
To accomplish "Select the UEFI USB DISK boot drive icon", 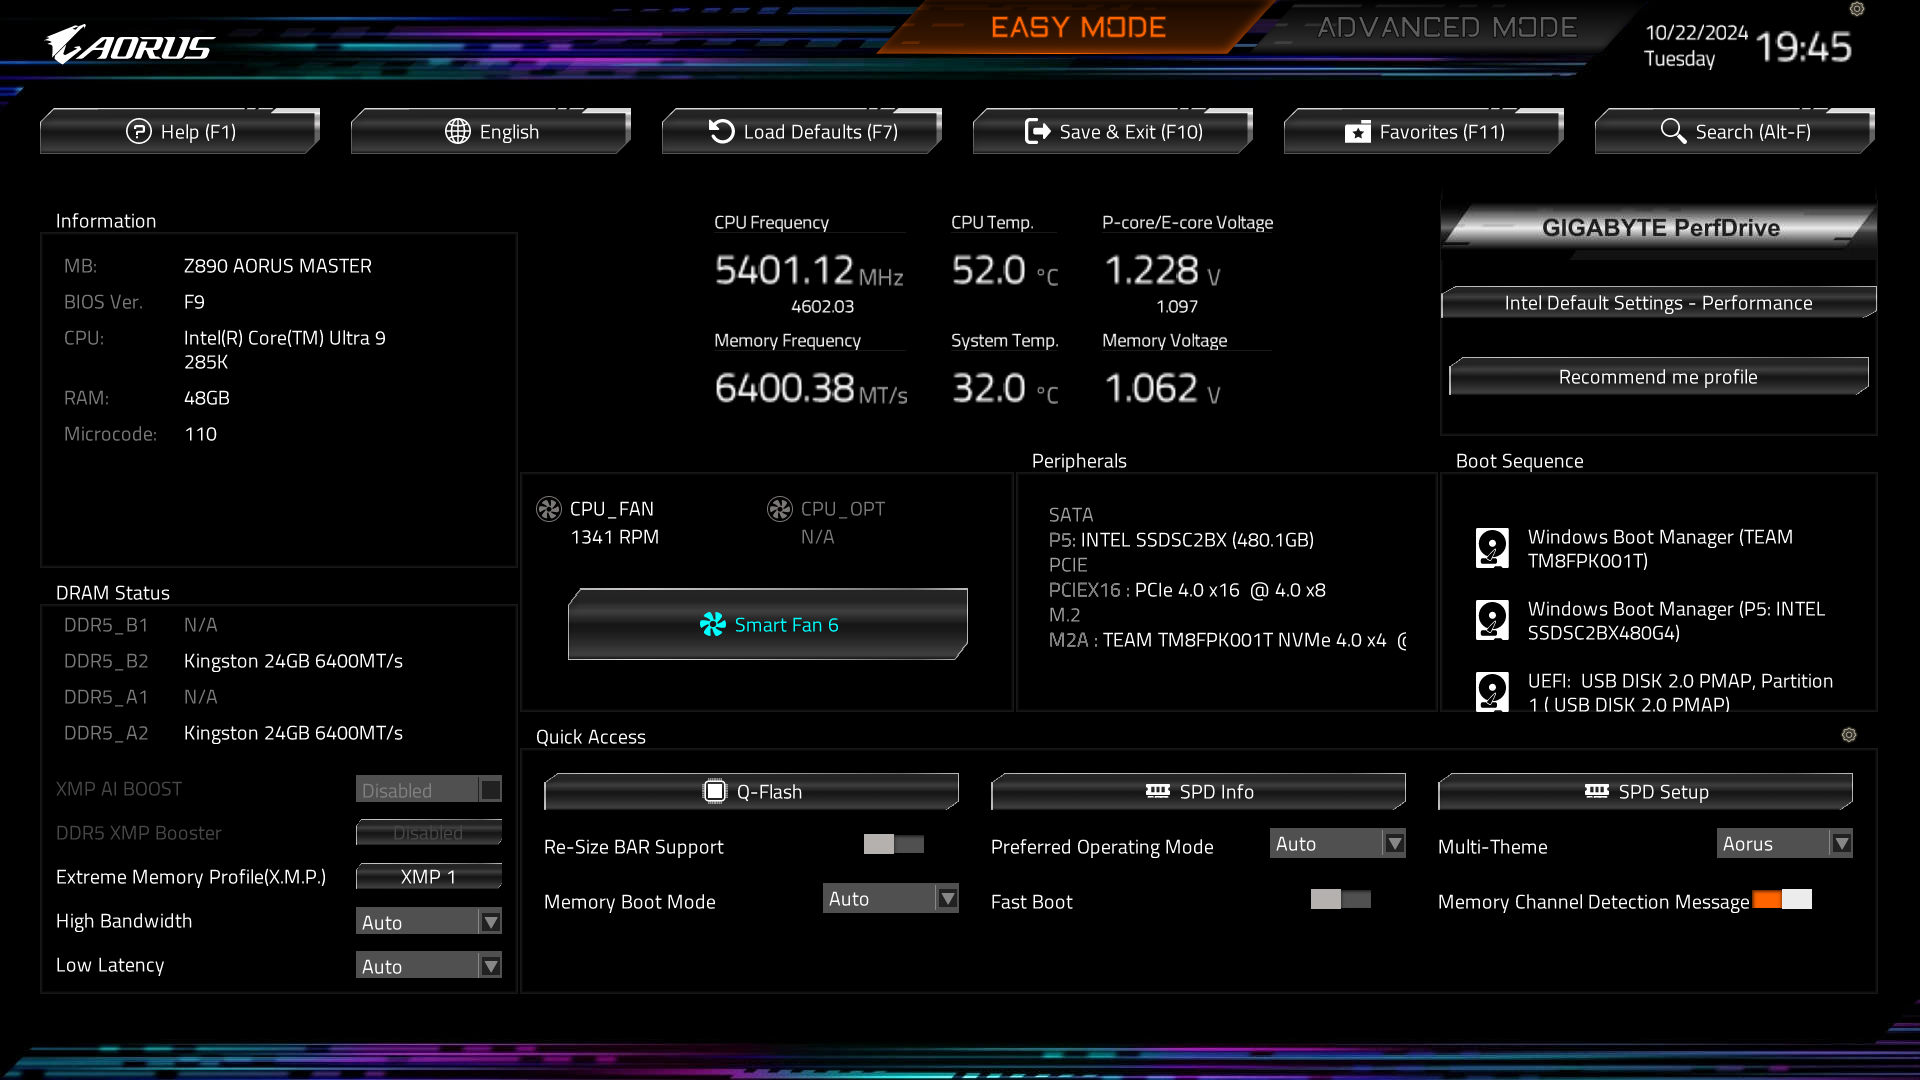I will tap(1492, 691).
